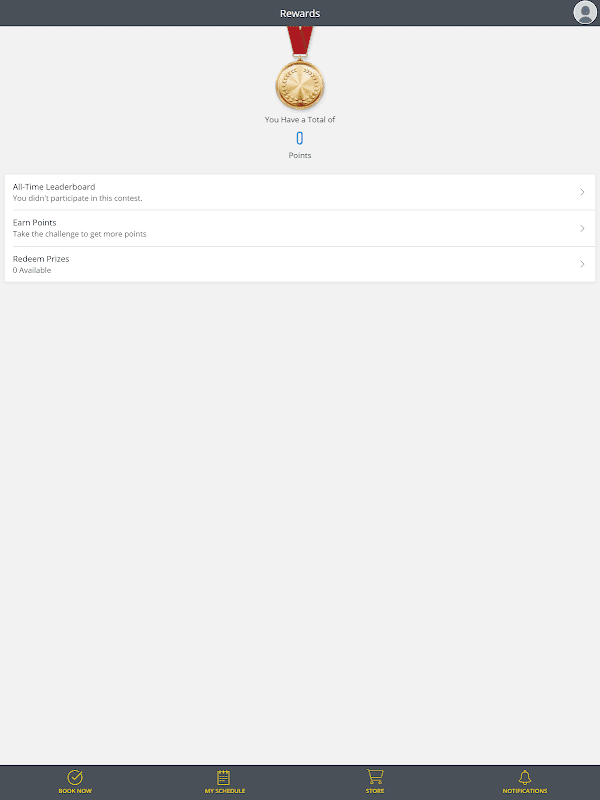Expand the Redeem Prizes chevron arrow
Image resolution: width=600 pixels, height=800 pixels.
coord(582,264)
